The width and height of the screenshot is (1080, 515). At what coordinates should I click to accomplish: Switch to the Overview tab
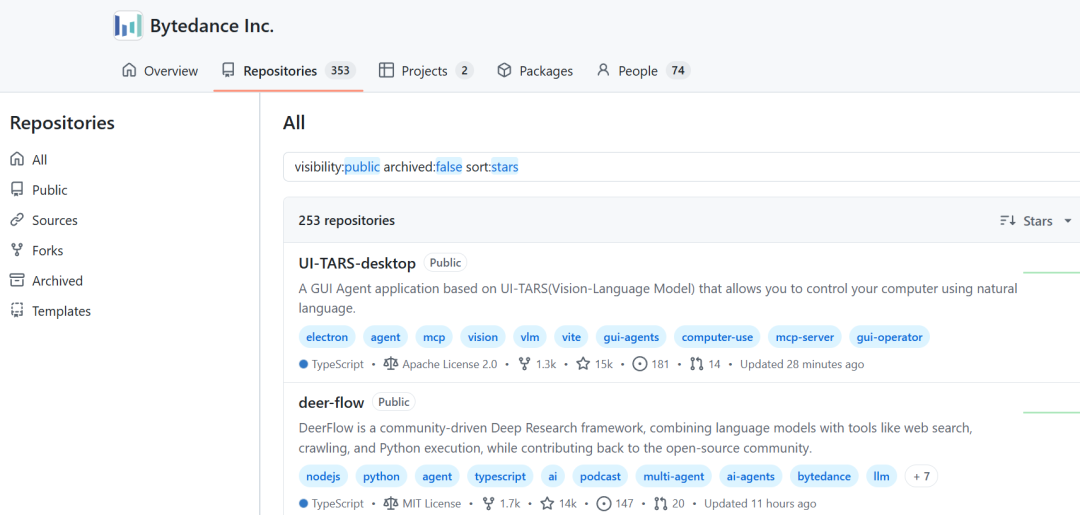point(160,71)
